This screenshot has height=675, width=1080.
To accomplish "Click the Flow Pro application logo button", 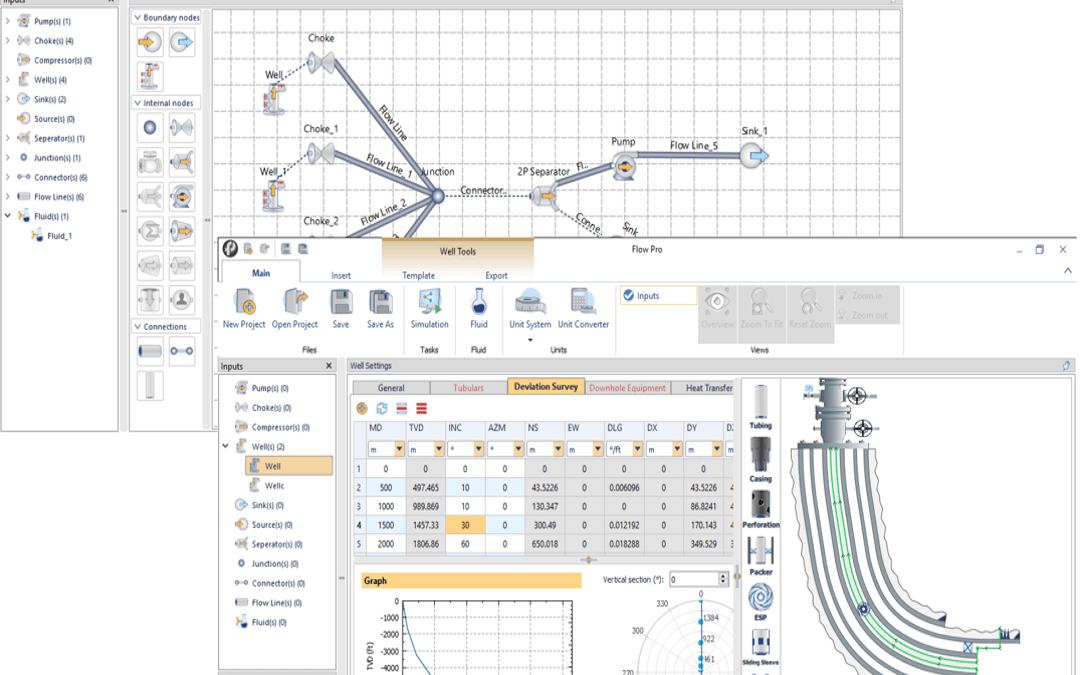I will coord(230,249).
